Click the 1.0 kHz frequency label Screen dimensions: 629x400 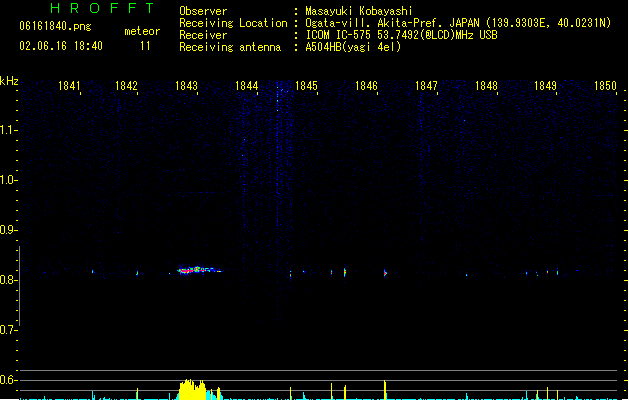click(8, 180)
